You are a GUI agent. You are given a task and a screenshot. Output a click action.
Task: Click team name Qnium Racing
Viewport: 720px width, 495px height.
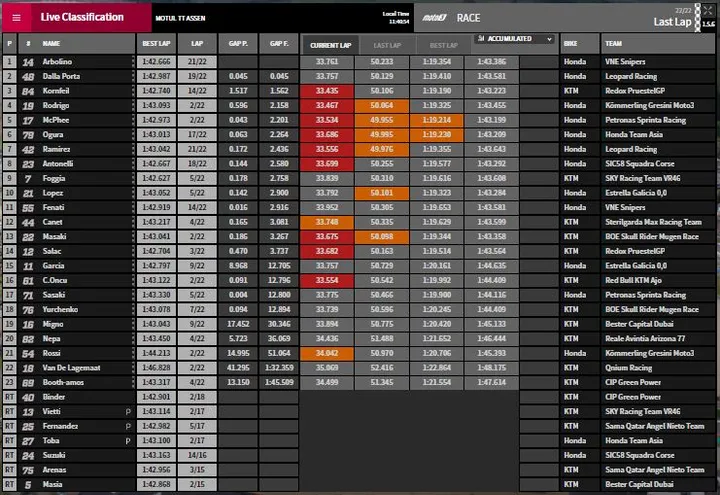pos(628,368)
